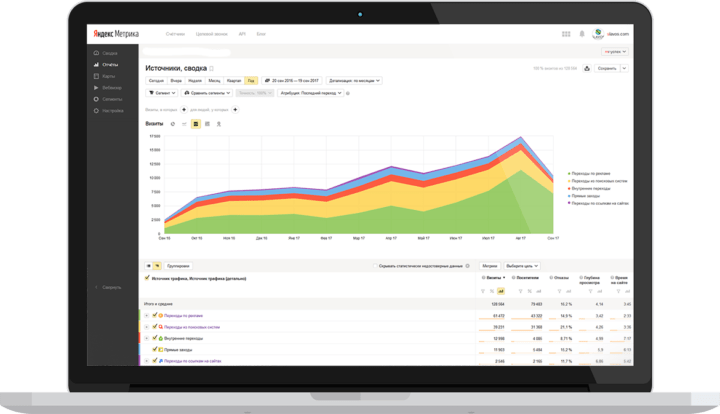The height and width of the screenshot is (414, 720).
Task: Select the Квартал period tab
Action: pyautogui.click(x=234, y=81)
